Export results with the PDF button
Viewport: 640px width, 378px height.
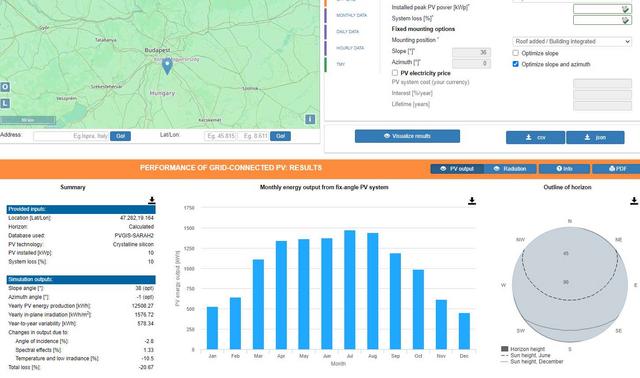click(617, 169)
